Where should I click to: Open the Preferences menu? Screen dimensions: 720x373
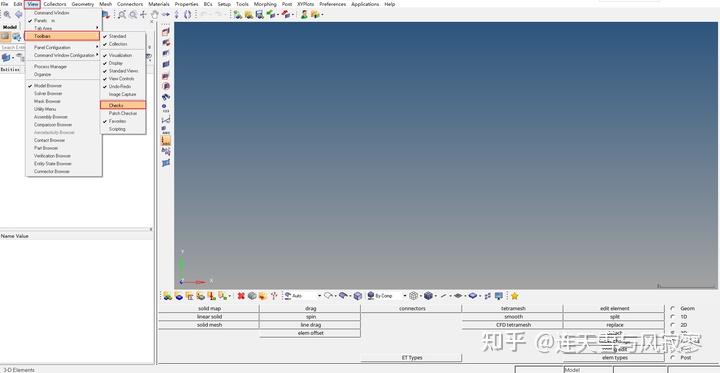(x=332, y=4)
